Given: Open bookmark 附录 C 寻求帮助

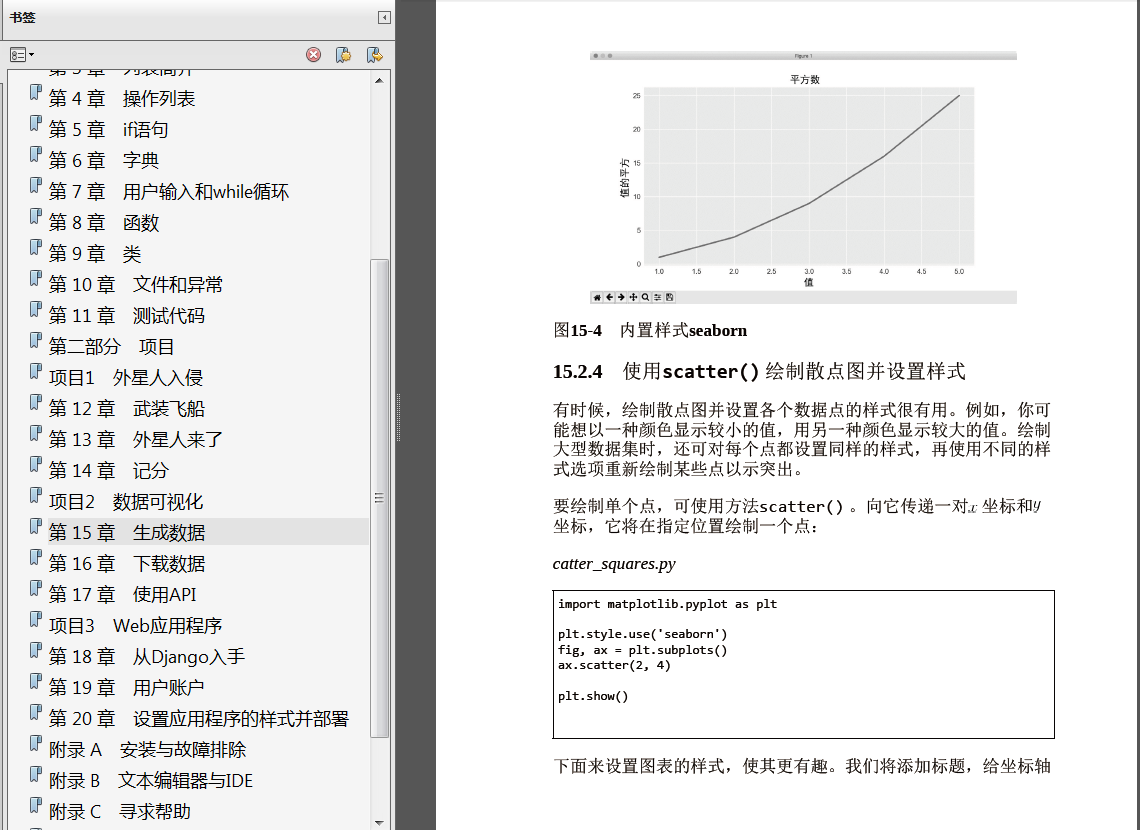Looking at the screenshot, I should pyautogui.click(x=119, y=811).
